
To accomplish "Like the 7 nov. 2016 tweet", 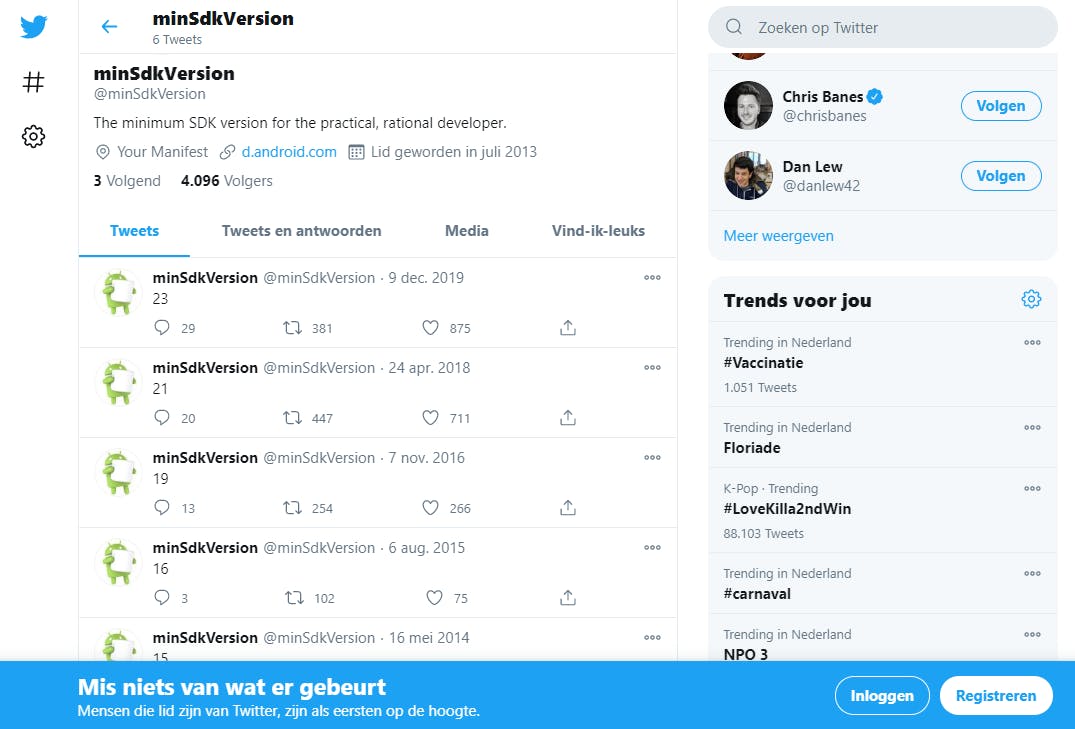I will (x=431, y=508).
